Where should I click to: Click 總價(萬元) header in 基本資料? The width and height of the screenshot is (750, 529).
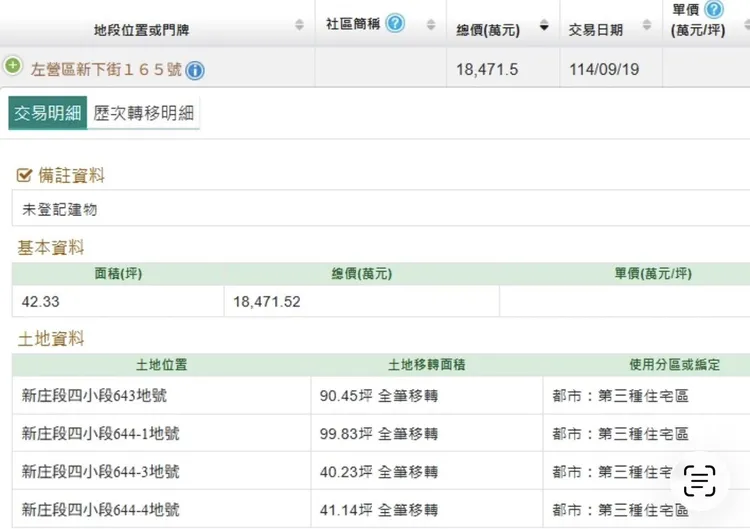pyautogui.click(x=362, y=274)
